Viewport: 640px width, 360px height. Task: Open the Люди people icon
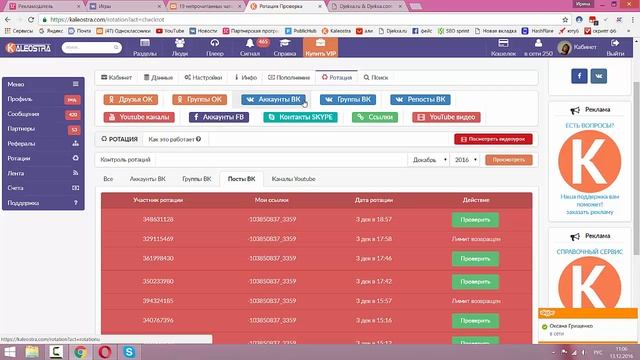point(180,47)
